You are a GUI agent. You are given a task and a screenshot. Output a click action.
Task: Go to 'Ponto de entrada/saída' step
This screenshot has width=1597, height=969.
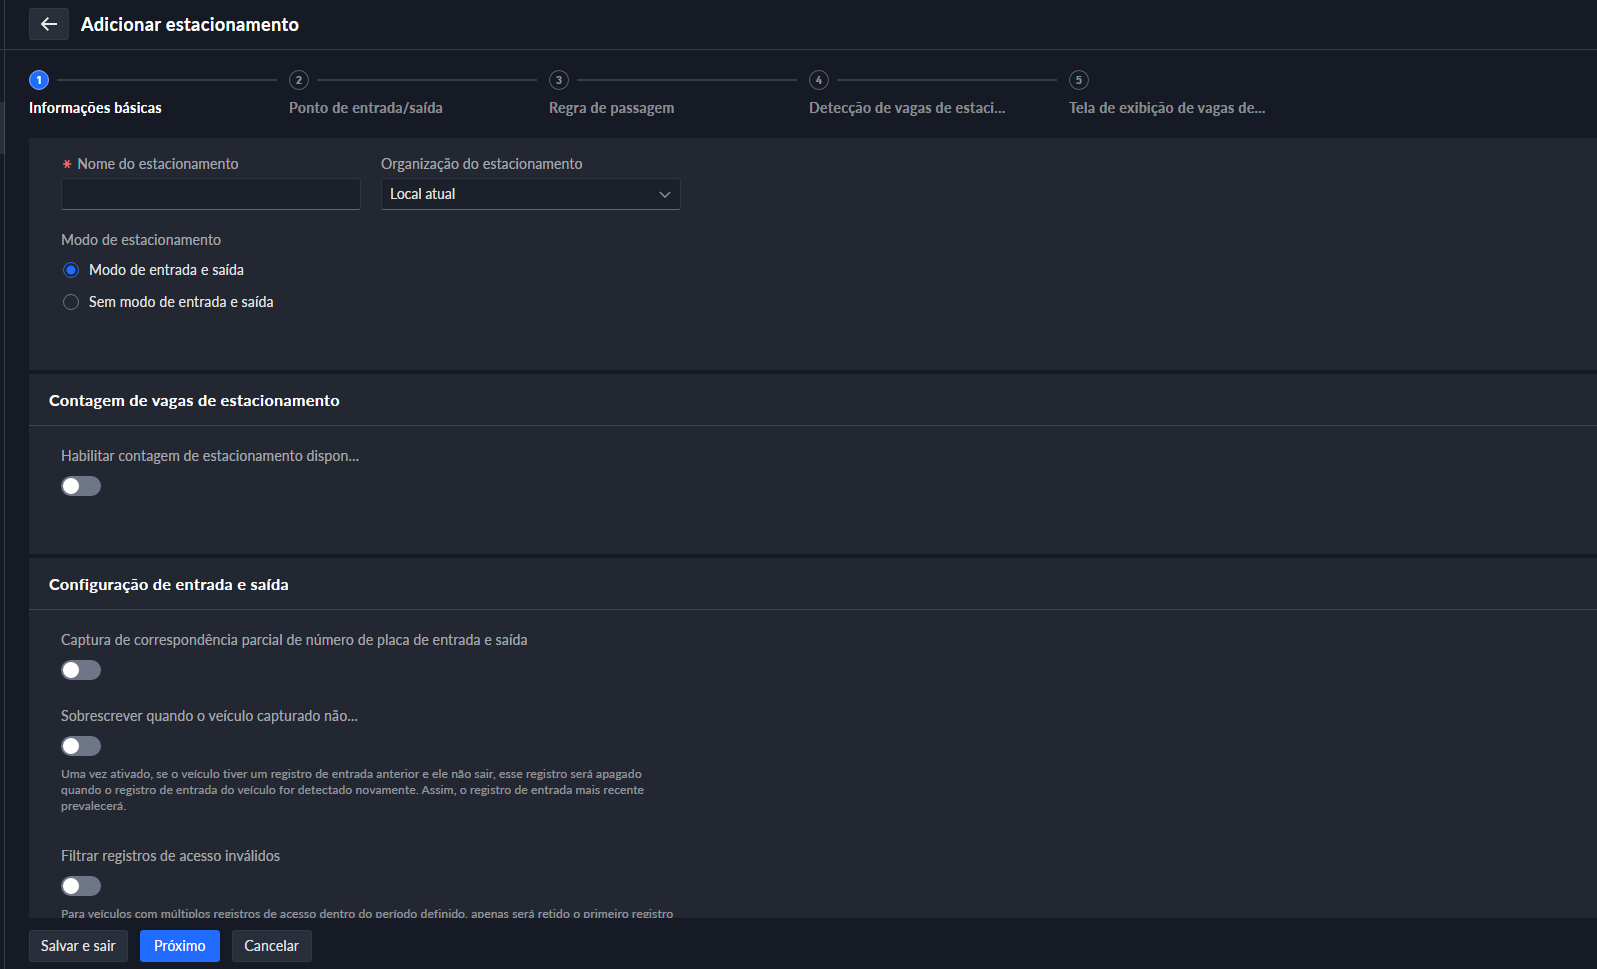click(365, 108)
